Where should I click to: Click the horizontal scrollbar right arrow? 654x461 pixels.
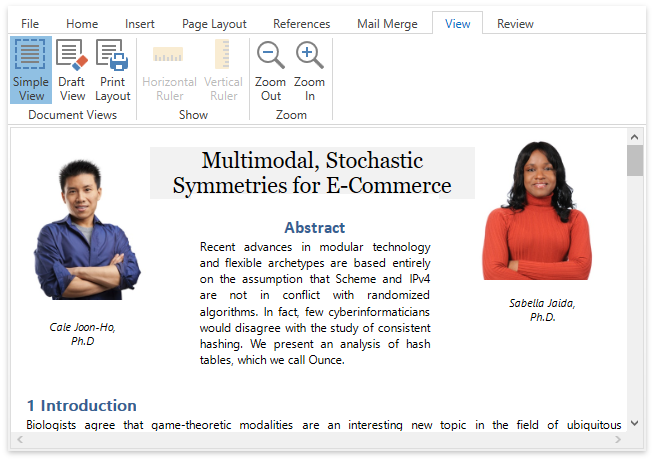618,439
